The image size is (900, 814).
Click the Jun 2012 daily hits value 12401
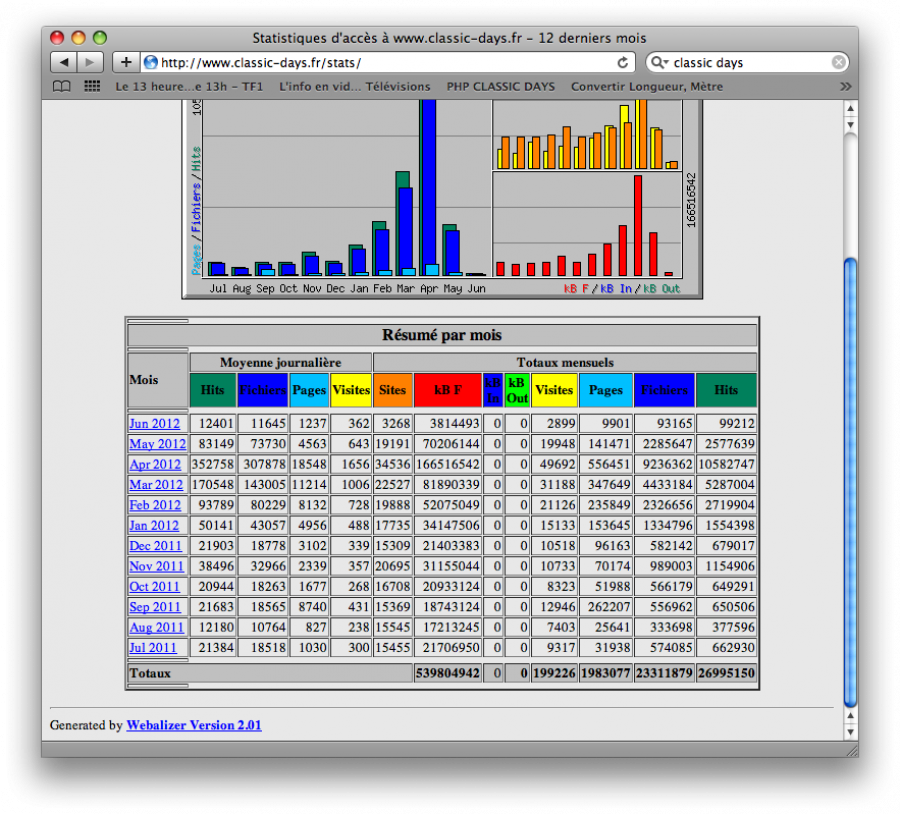point(213,424)
